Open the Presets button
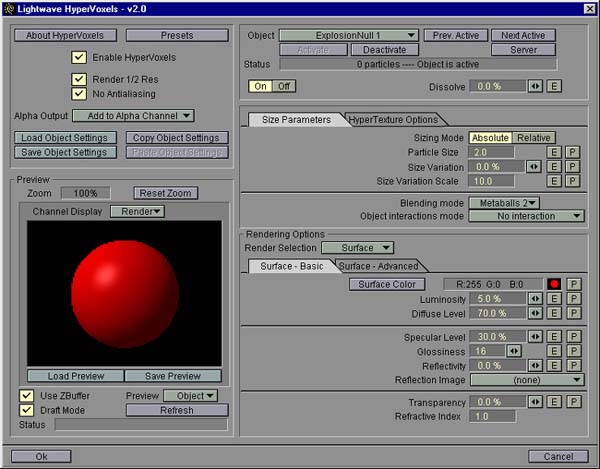600x469 pixels. click(x=177, y=36)
